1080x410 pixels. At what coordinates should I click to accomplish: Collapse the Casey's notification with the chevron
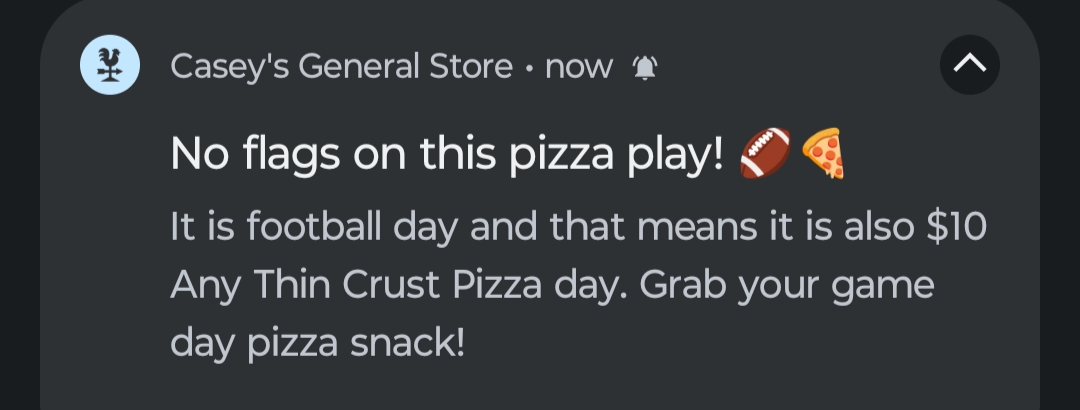(x=970, y=65)
